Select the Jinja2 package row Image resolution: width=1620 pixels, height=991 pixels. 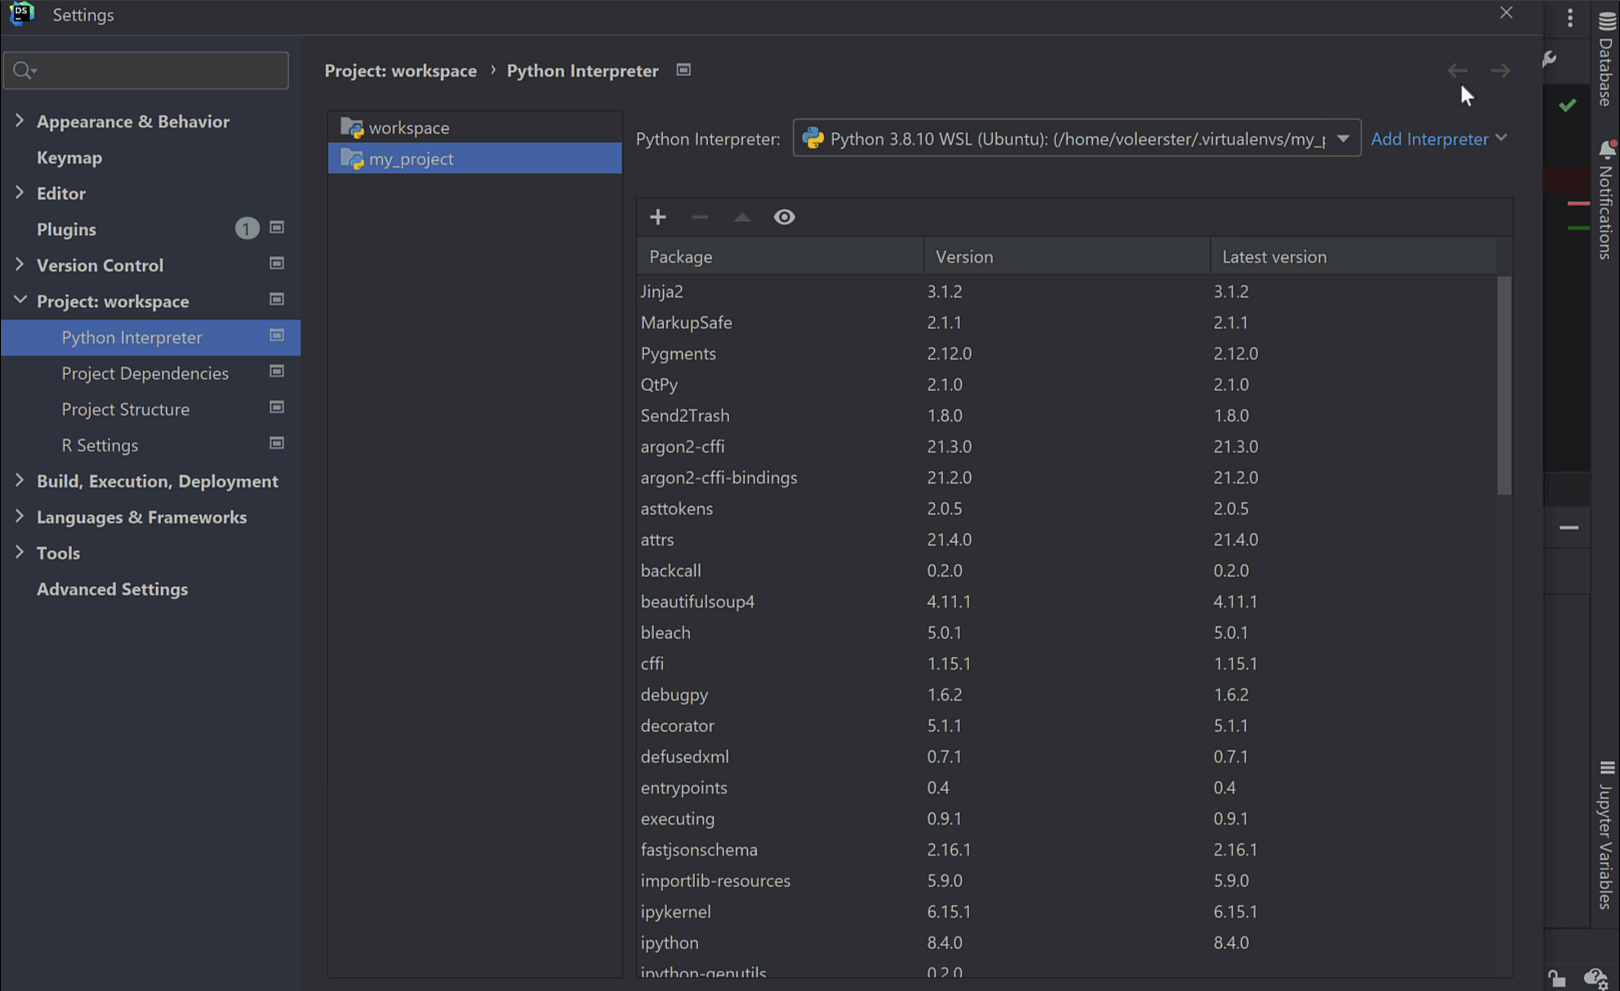coord(1067,291)
